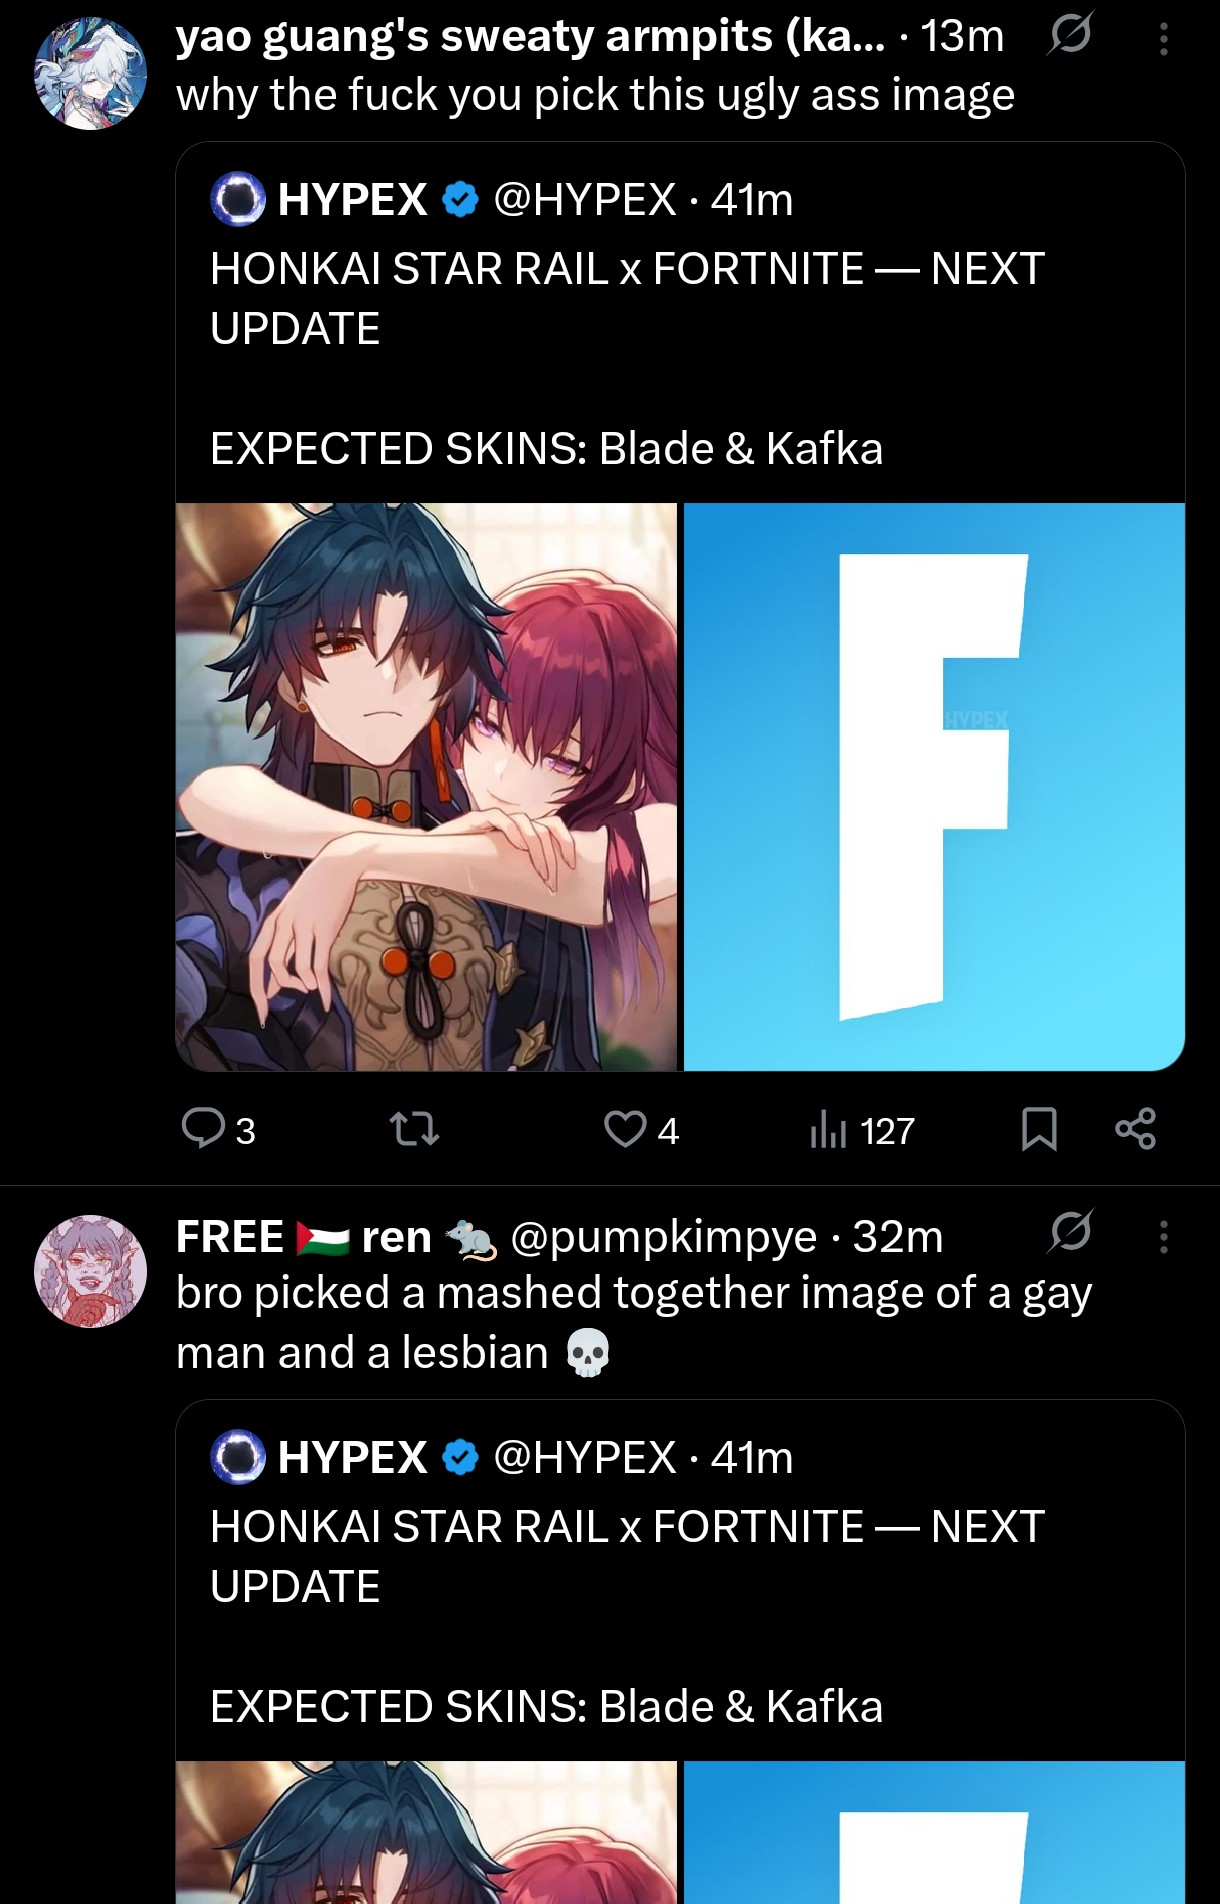1220x1904 pixels.
Task: Open yao guang's sweaty armpits display name
Action: click(x=530, y=36)
